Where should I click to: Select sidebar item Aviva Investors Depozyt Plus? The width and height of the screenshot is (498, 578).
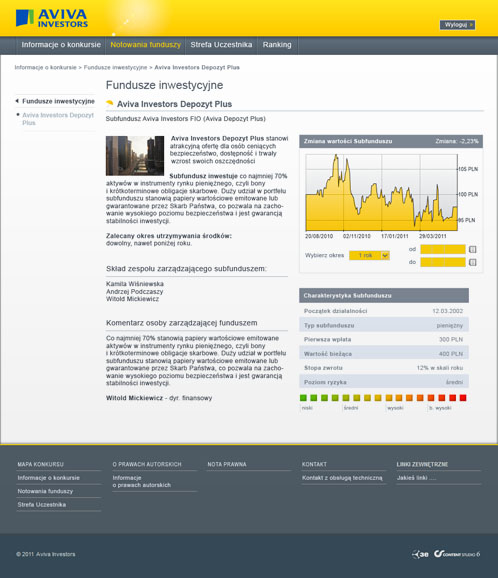point(58,119)
